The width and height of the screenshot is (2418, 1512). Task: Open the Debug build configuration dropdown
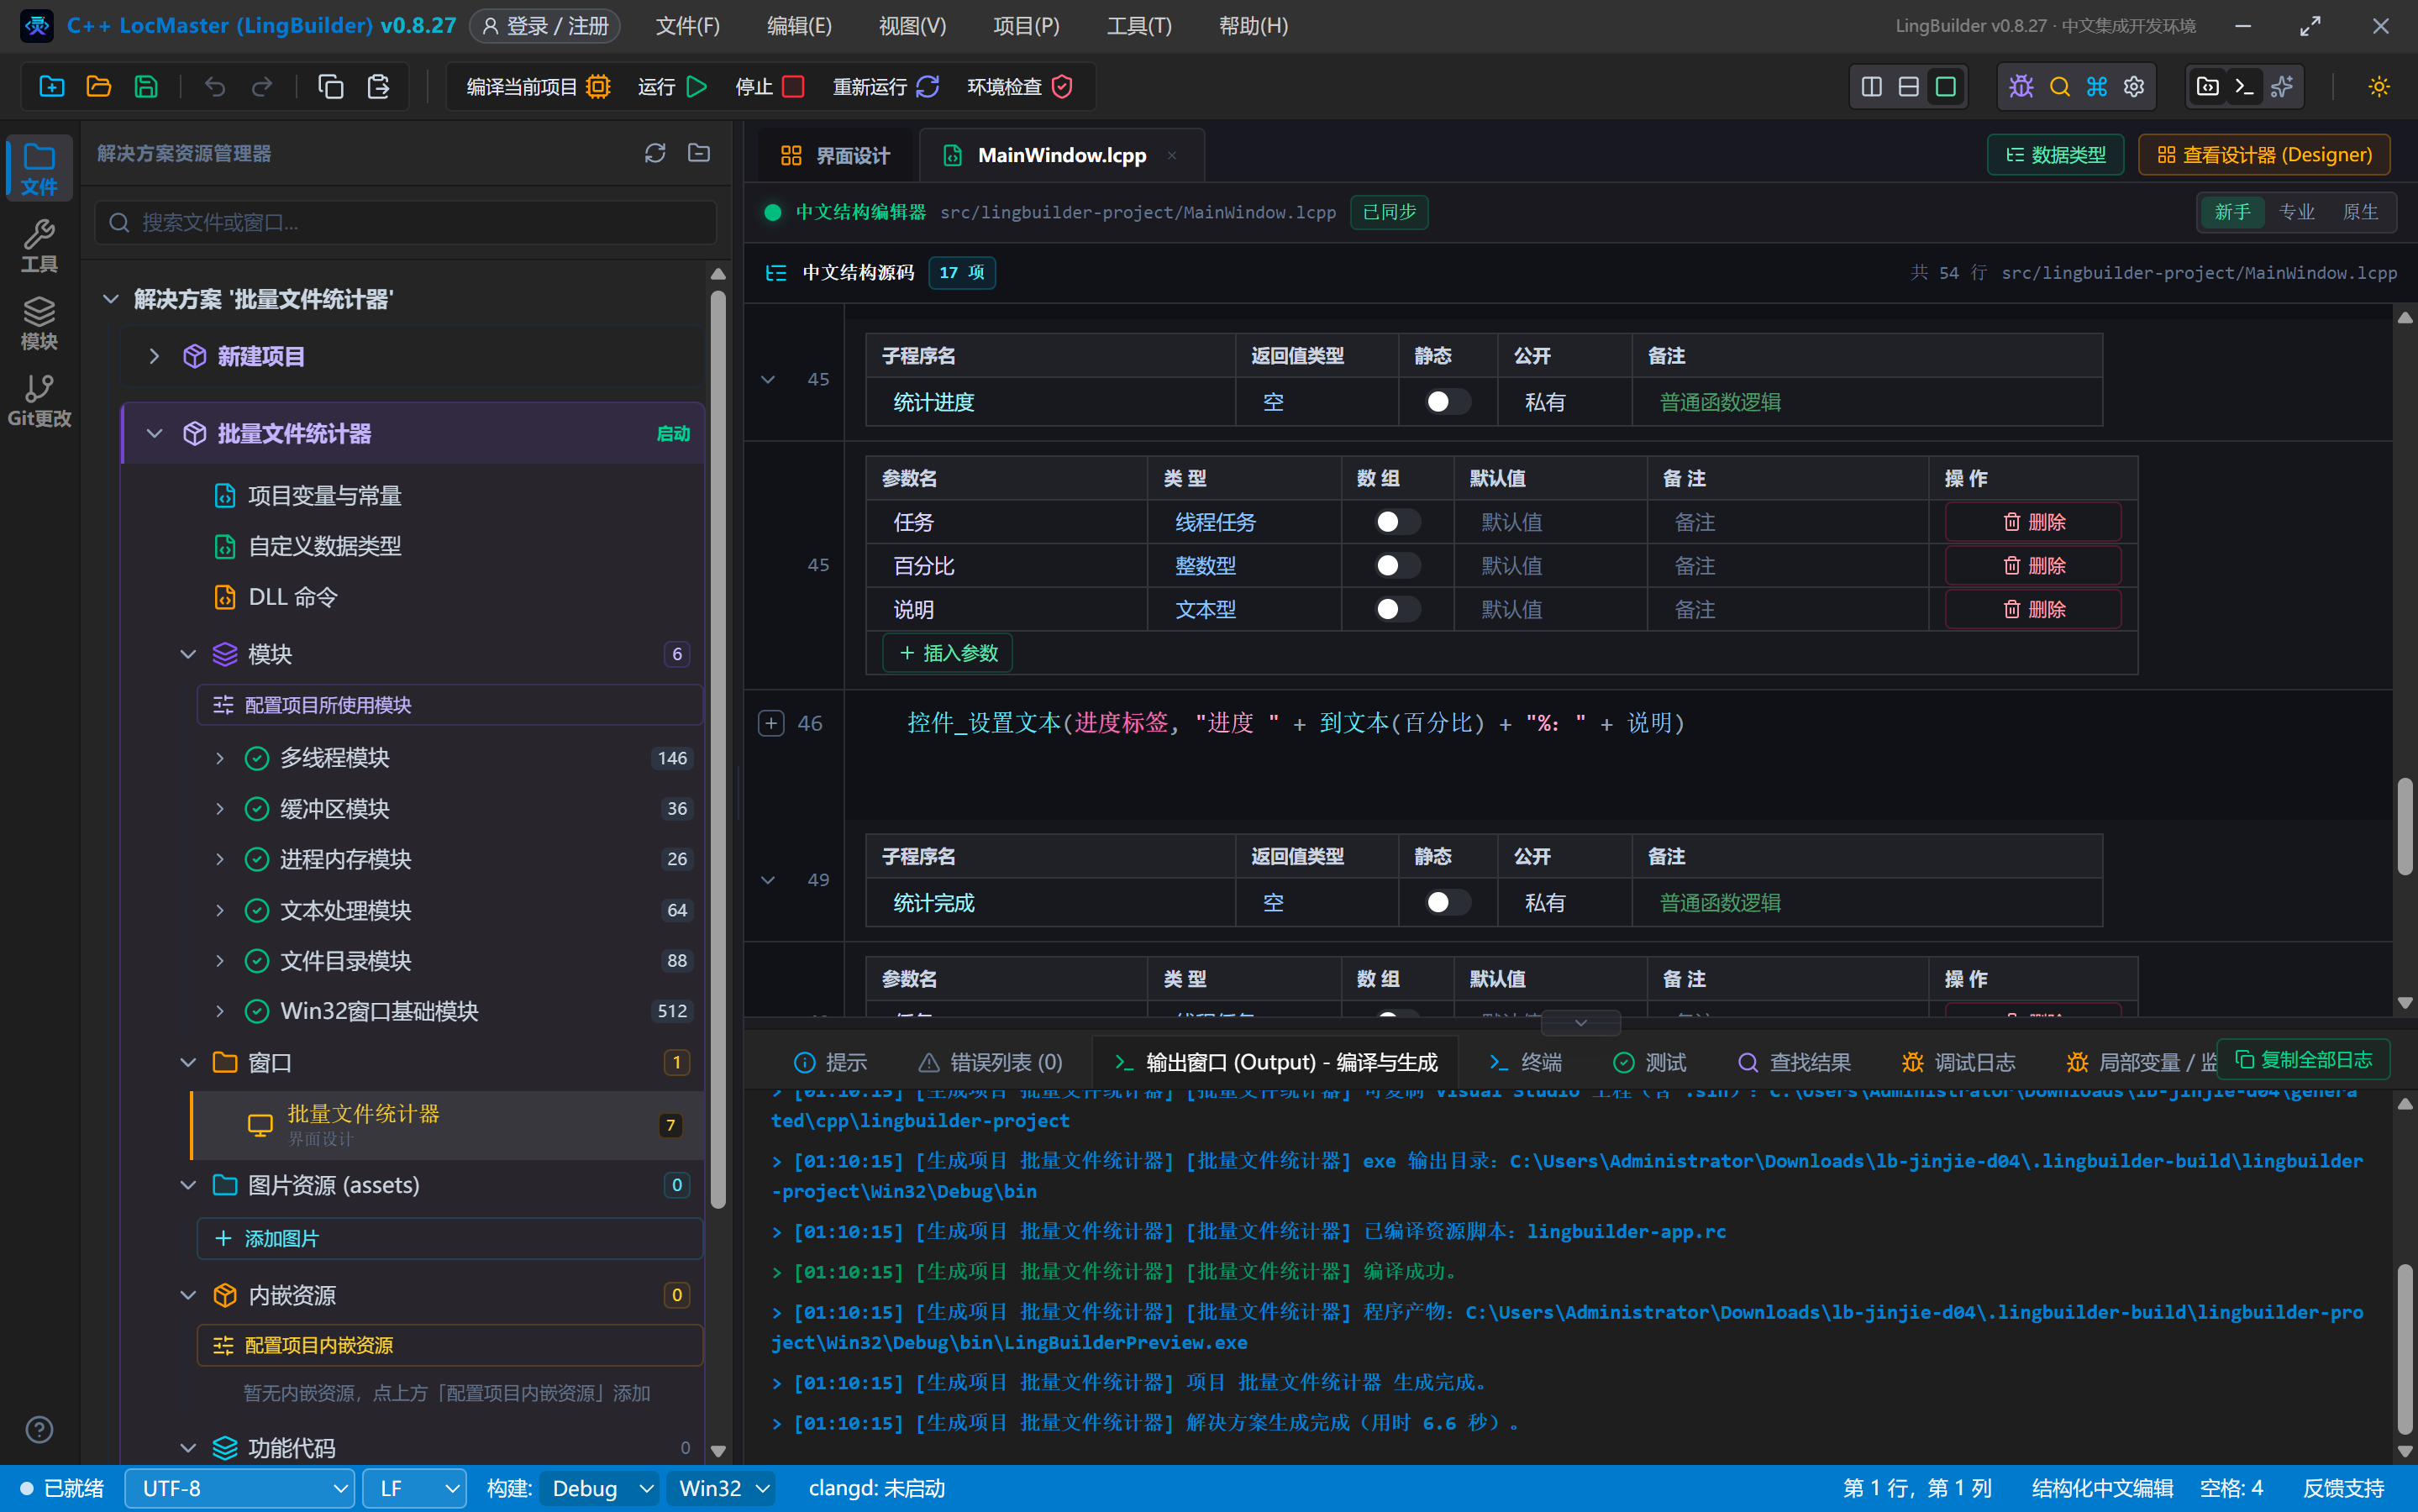[601, 1488]
